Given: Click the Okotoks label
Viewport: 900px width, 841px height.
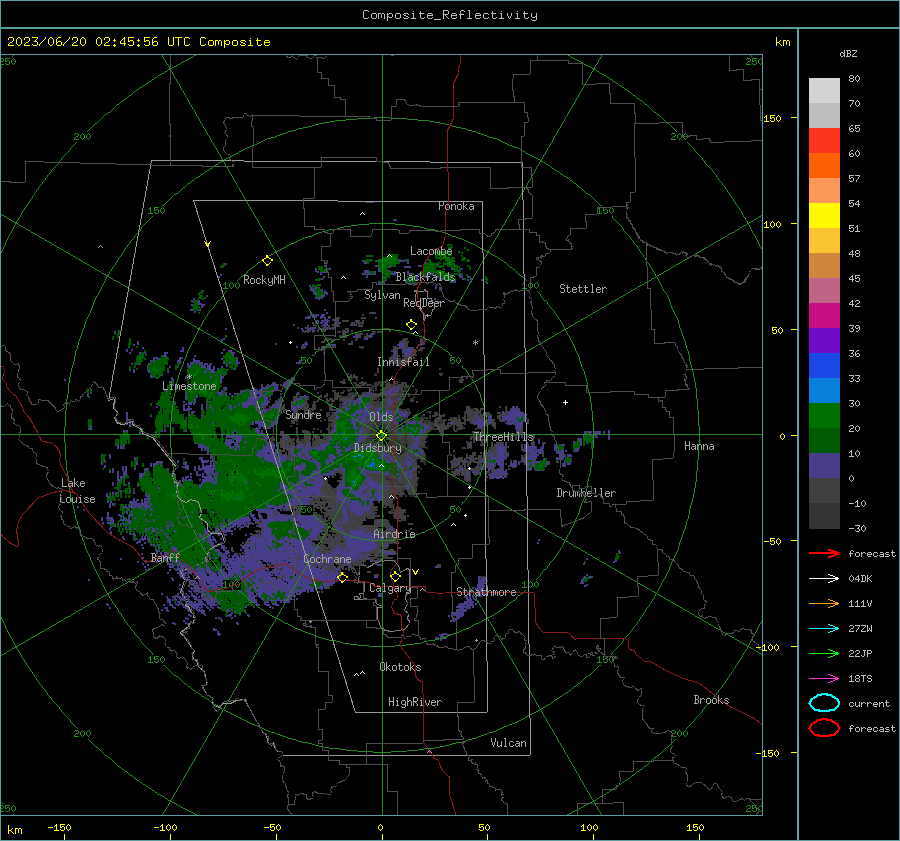Looking at the screenshot, I should 400,667.
